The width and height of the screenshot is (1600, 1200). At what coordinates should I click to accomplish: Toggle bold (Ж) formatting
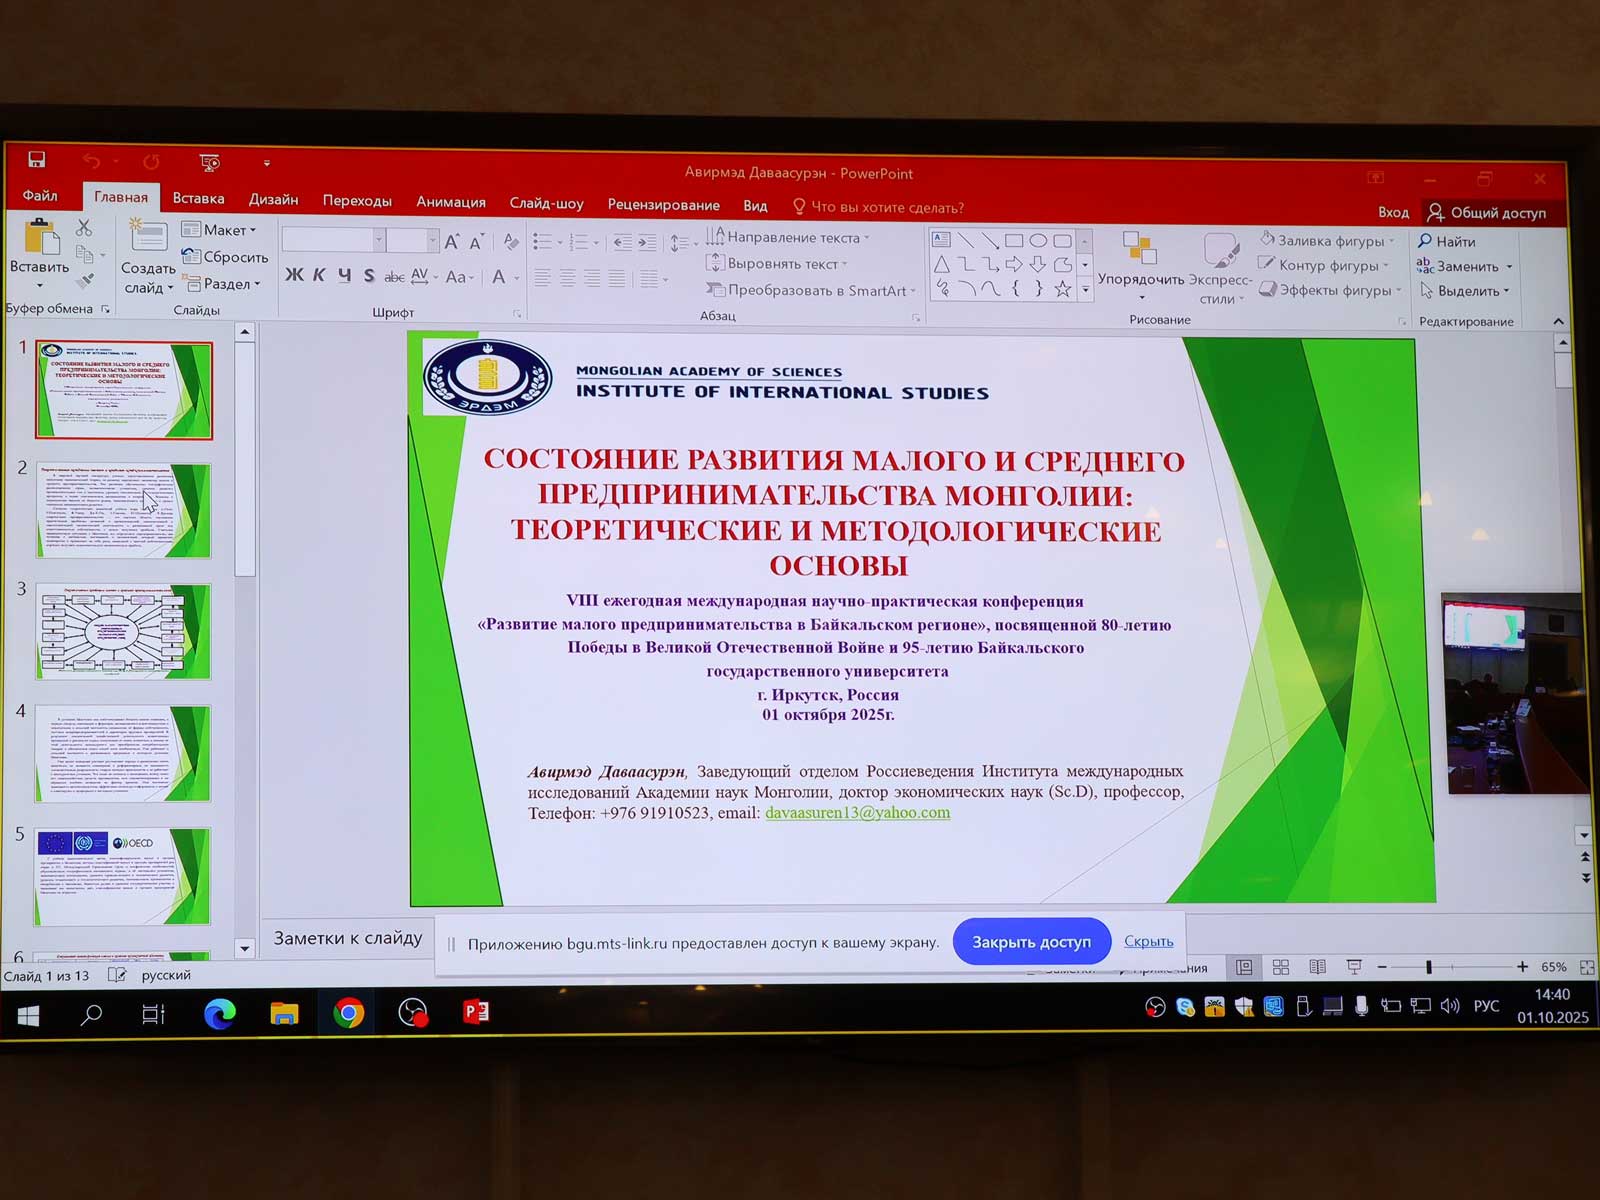[x=294, y=275]
